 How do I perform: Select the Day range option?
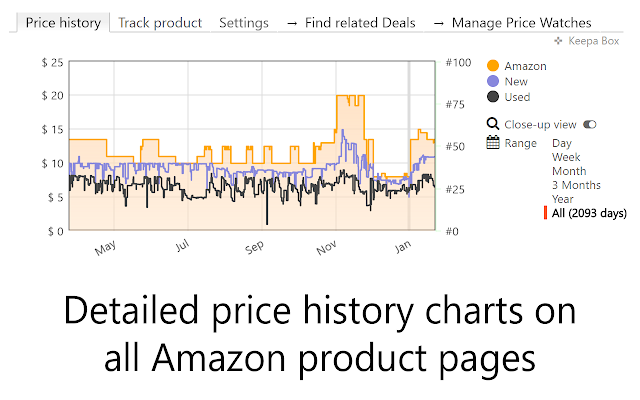click(x=562, y=143)
